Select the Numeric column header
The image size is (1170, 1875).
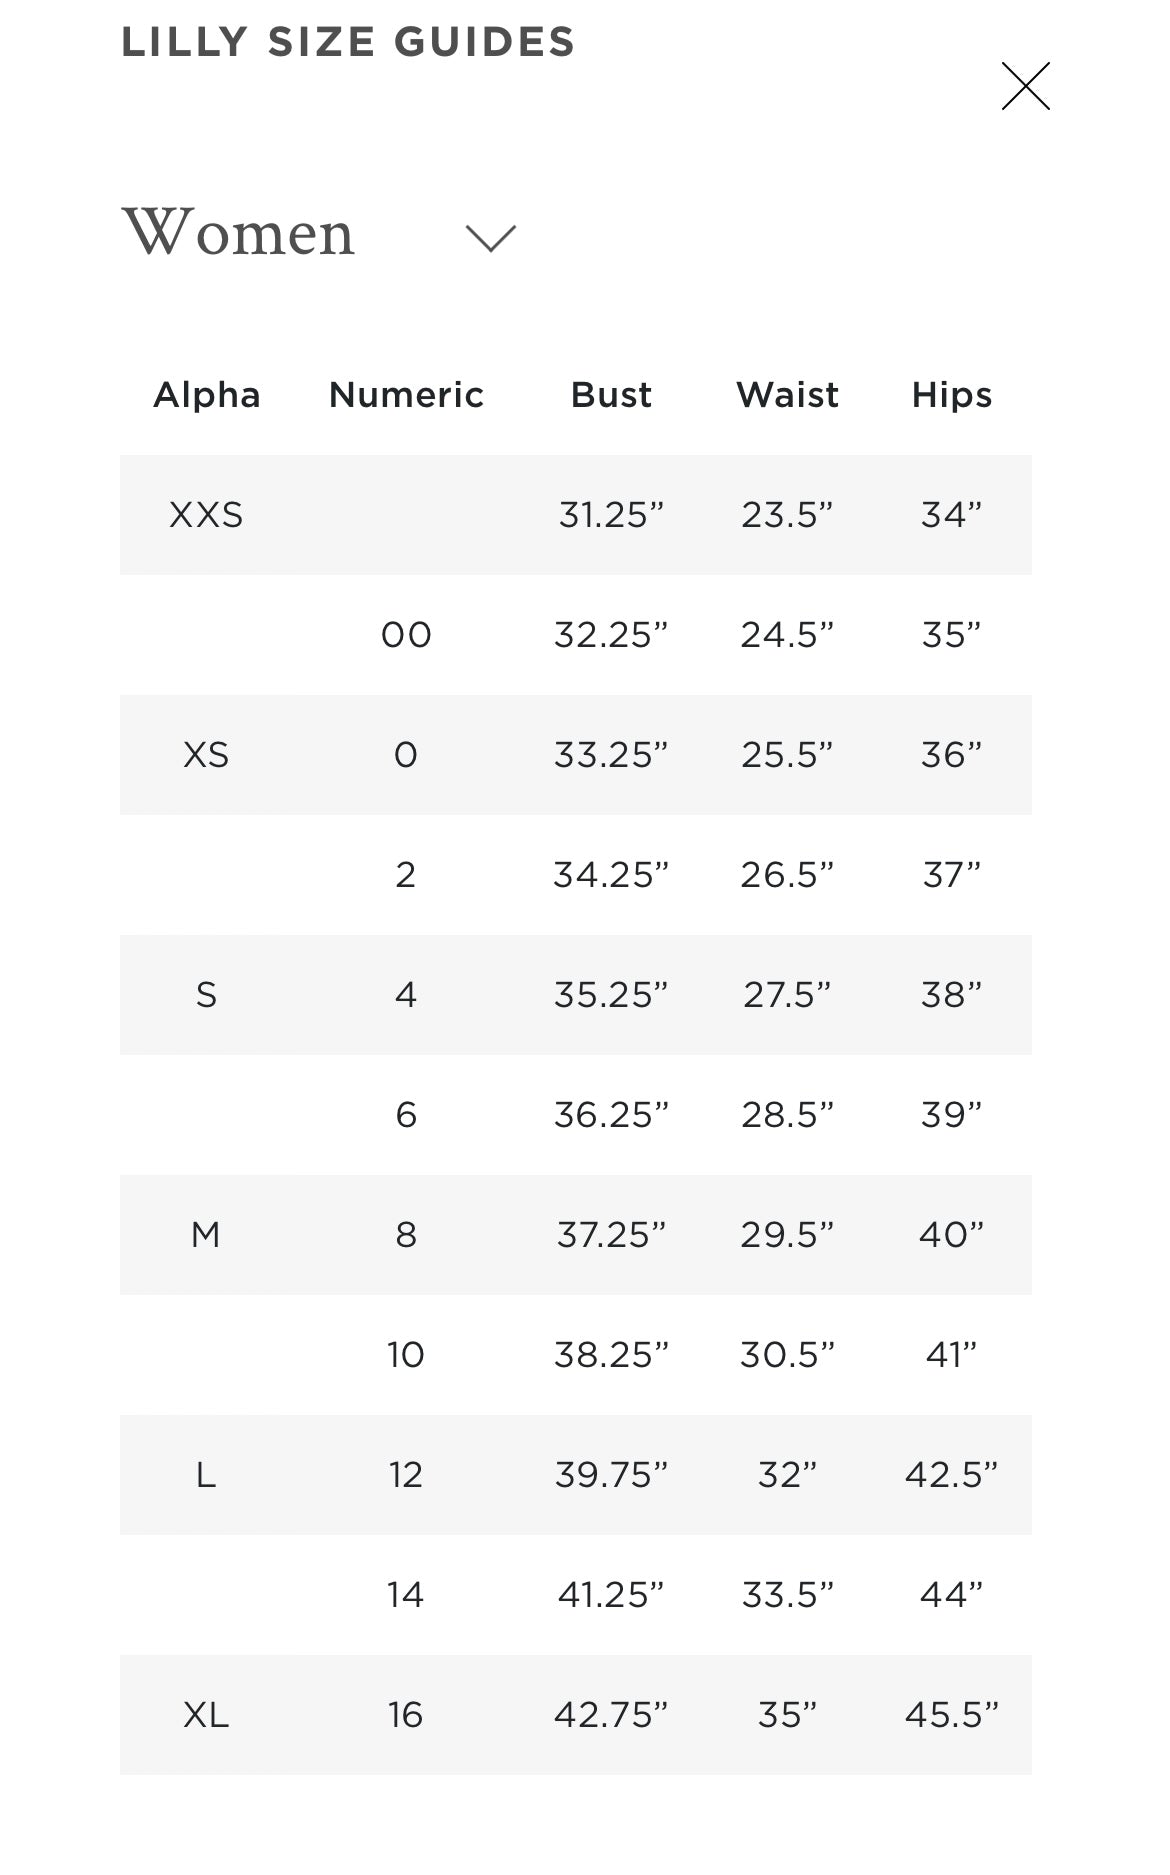406,395
